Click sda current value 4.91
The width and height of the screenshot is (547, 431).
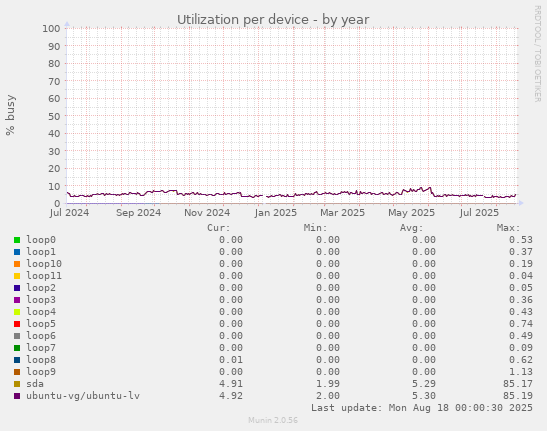click(x=231, y=384)
